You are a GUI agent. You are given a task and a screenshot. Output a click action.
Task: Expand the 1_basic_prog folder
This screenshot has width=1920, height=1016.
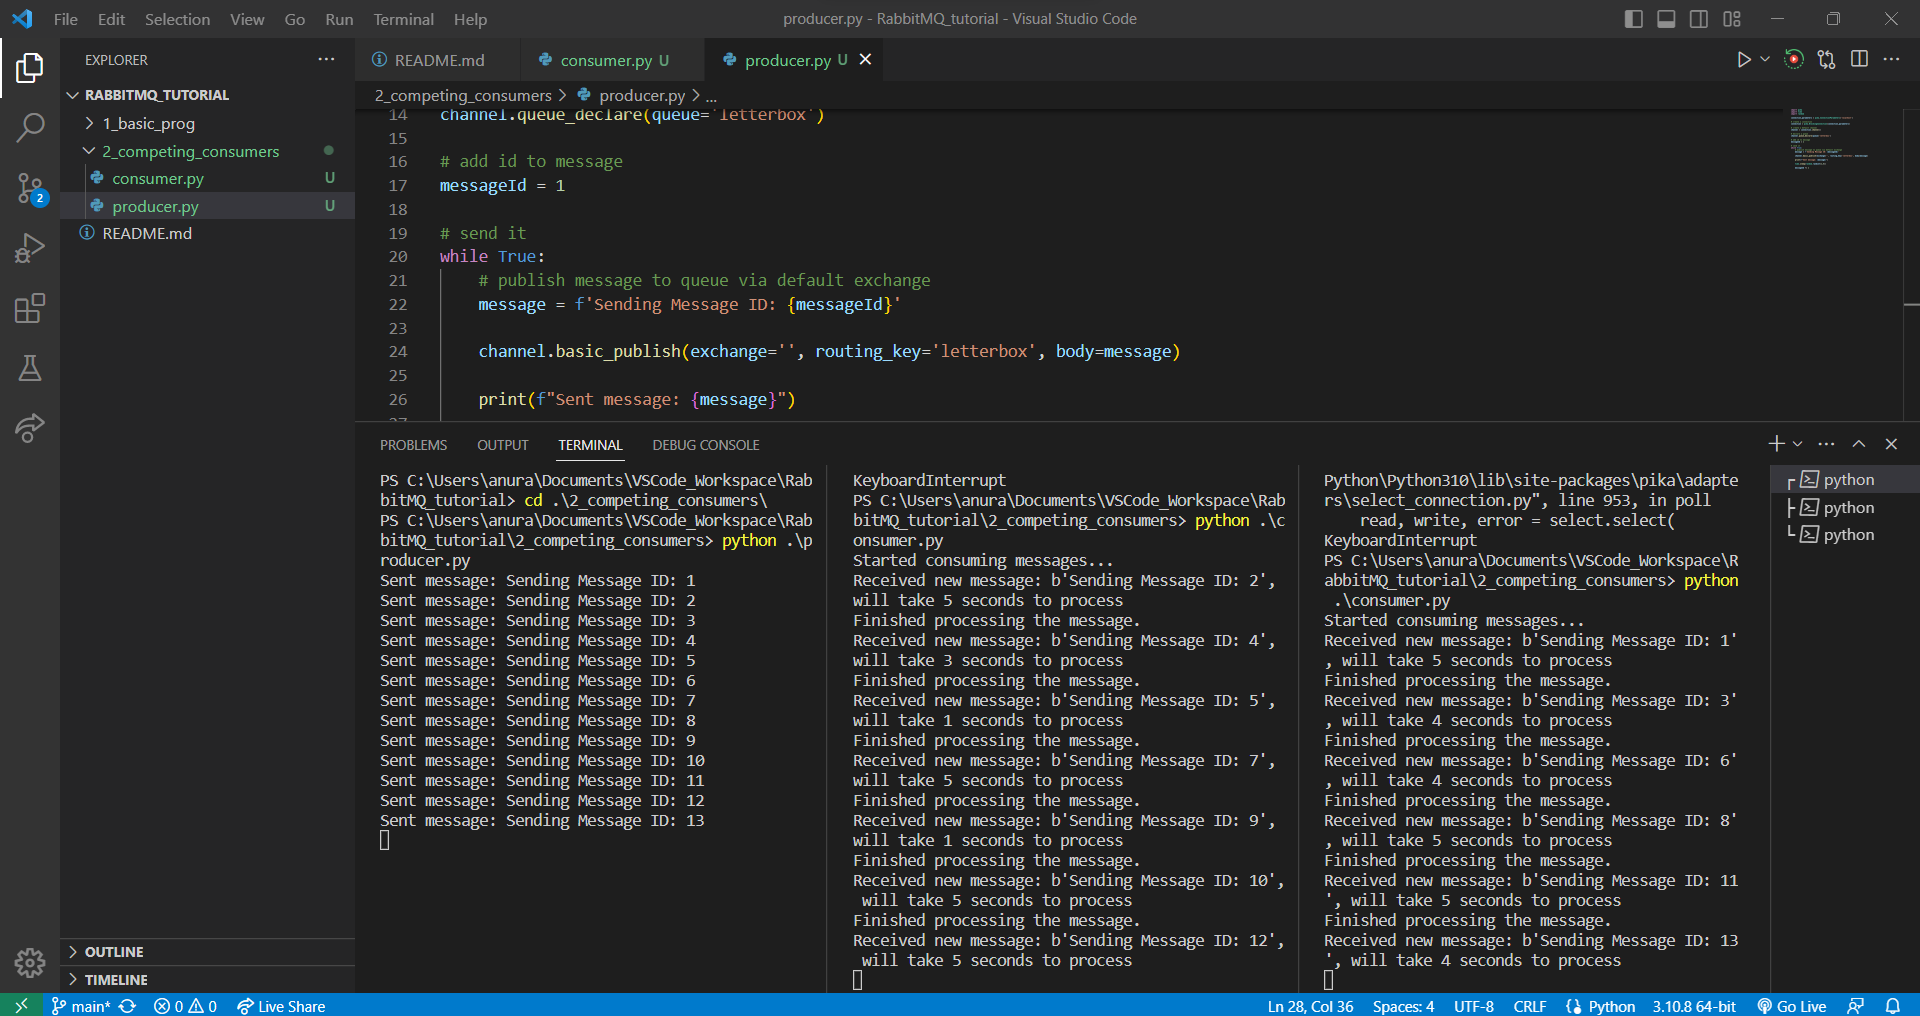pos(148,124)
